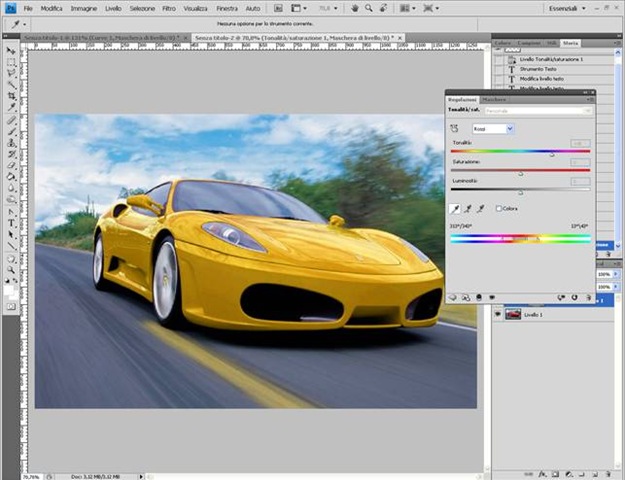Open the Filtro menu
625x480 pixels.
169,8
